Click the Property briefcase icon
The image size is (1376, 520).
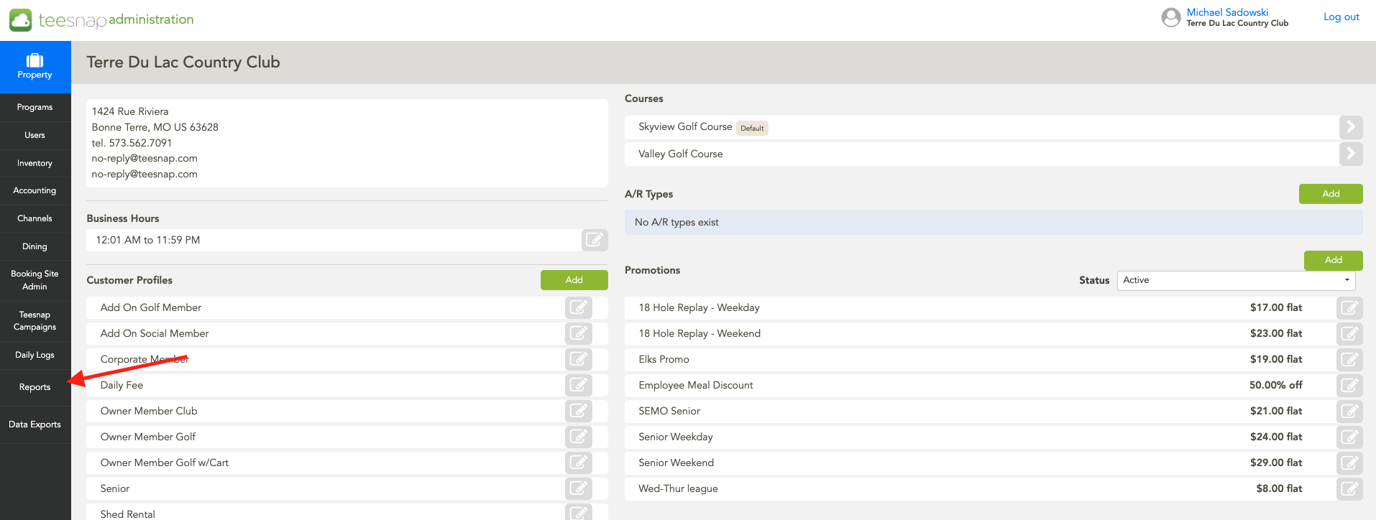pos(35,60)
